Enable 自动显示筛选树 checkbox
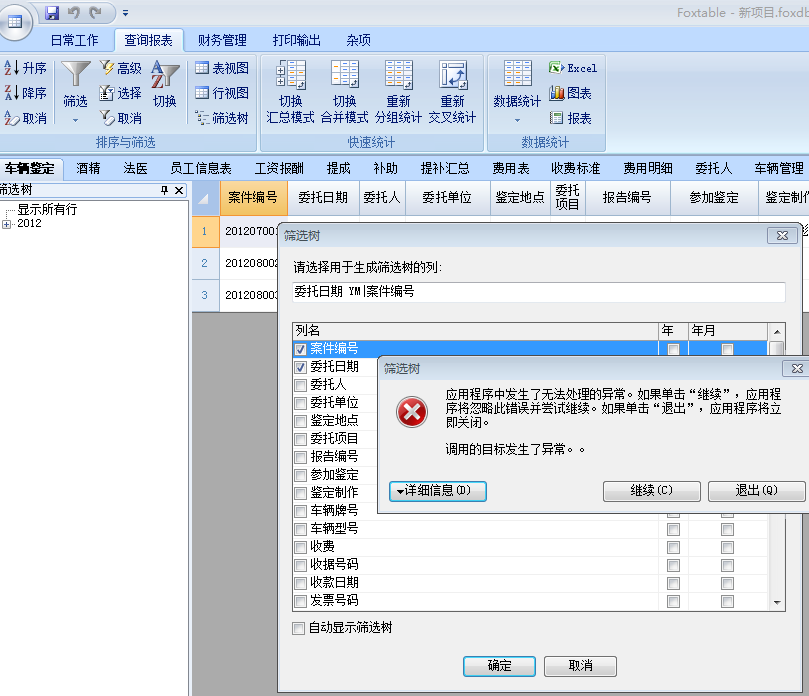 coord(298,628)
